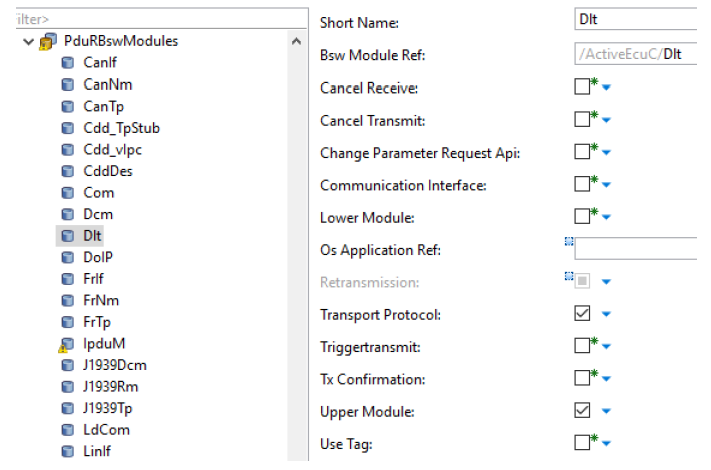Click the FrNm module icon

click(x=68, y=300)
